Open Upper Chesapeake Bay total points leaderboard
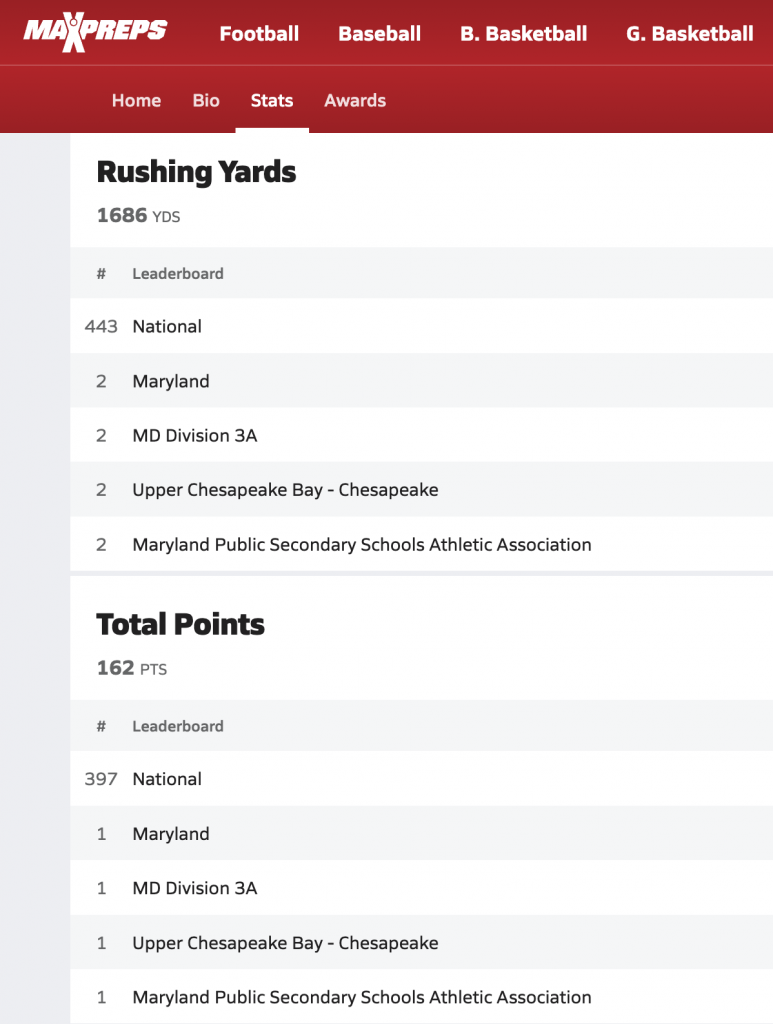 pyautogui.click(x=285, y=943)
